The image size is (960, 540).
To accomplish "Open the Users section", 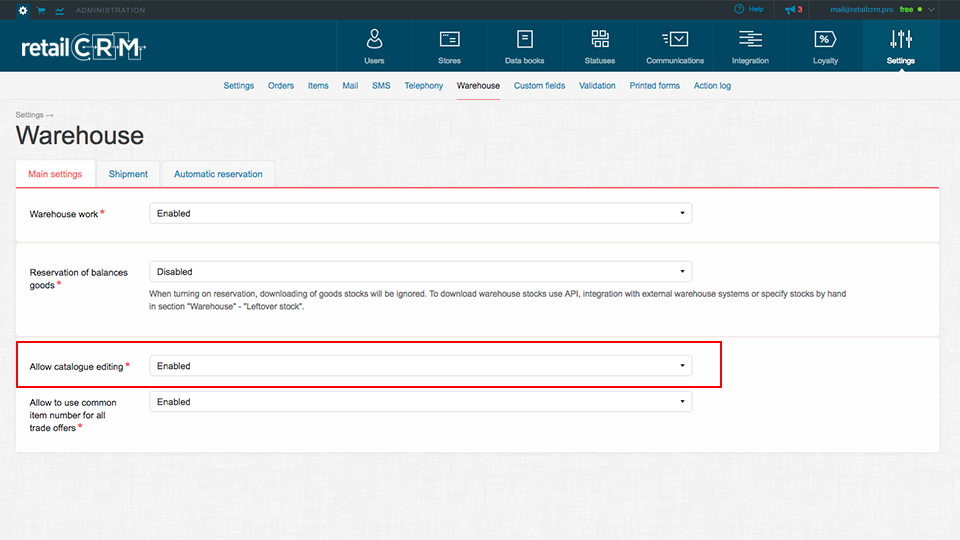I will point(374,47).
